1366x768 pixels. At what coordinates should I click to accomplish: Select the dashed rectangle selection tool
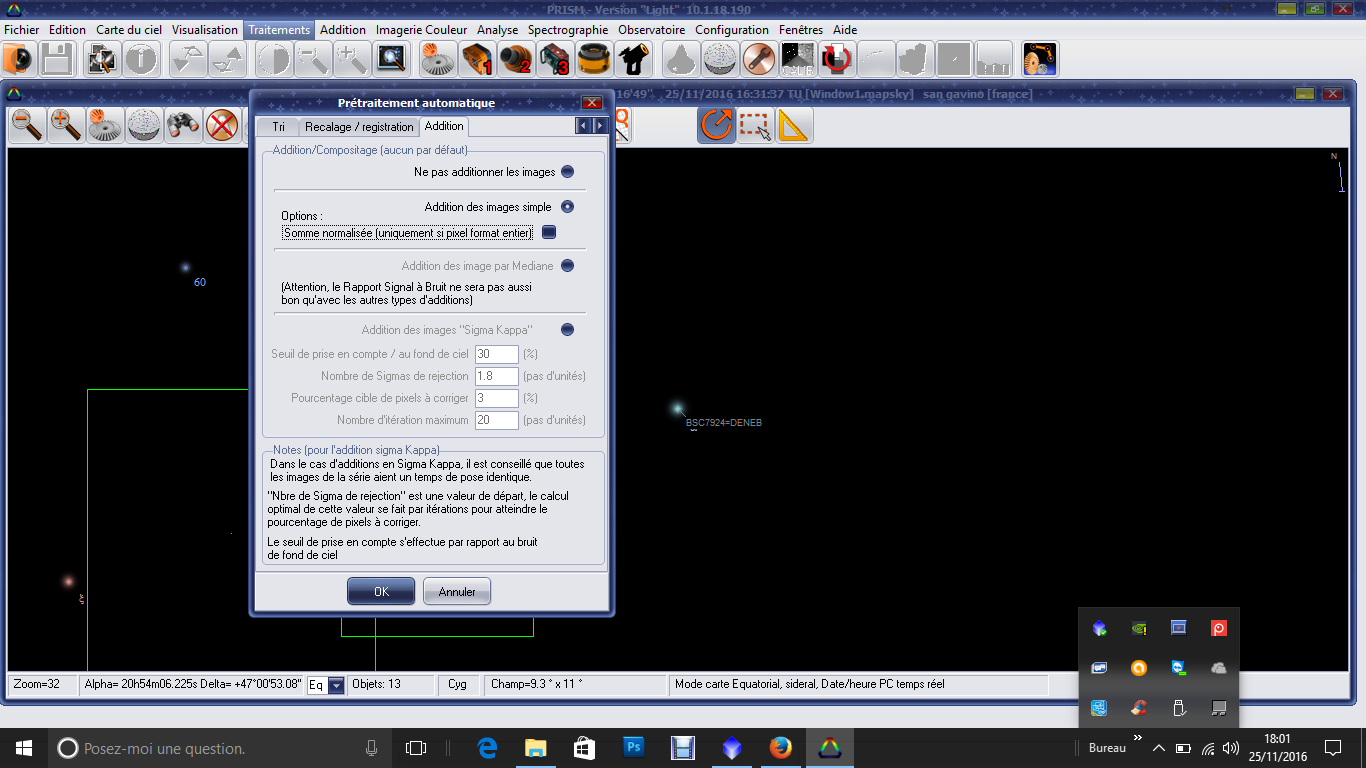(755, 125)
